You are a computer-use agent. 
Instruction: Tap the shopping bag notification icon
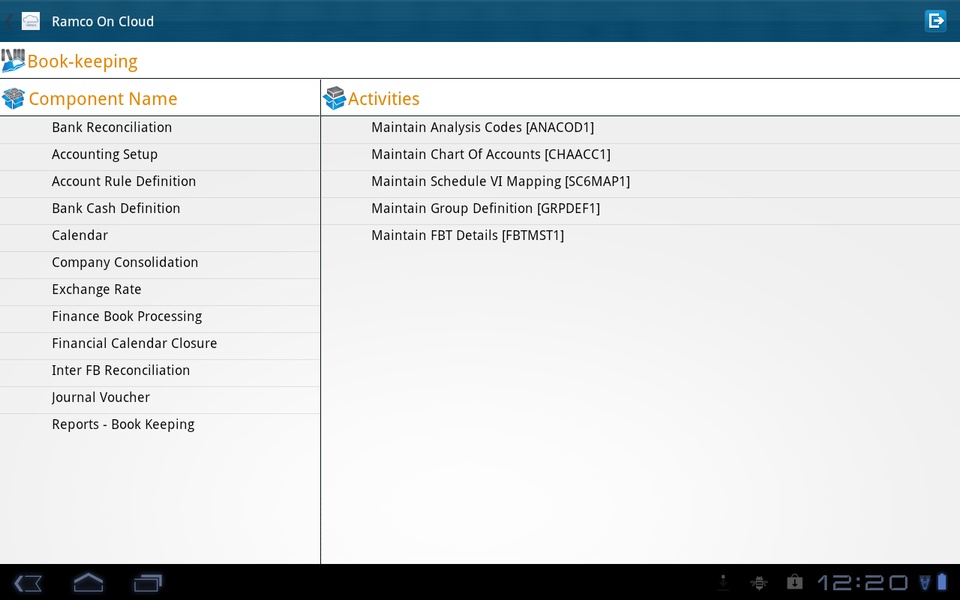pyautogui.click(x=795, y=582)
